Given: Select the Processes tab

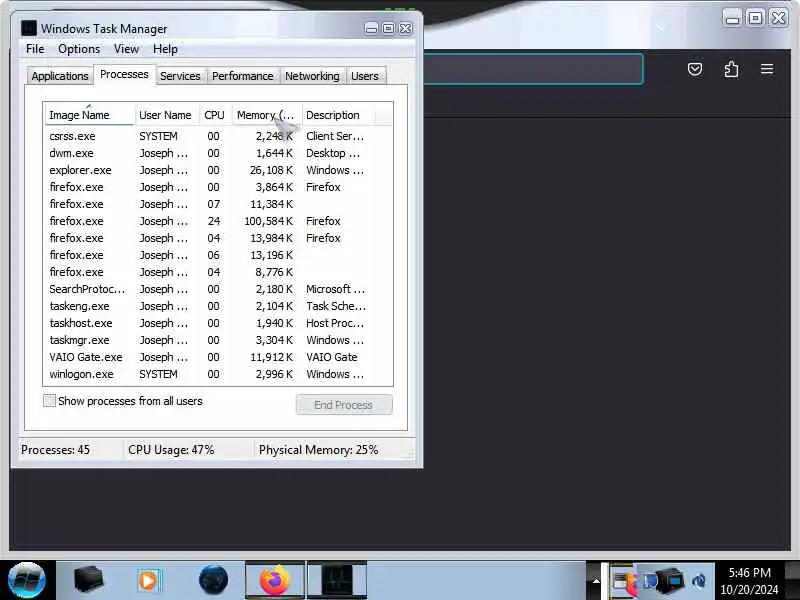Looking at the screenshot, I should [x=124, y=74].
